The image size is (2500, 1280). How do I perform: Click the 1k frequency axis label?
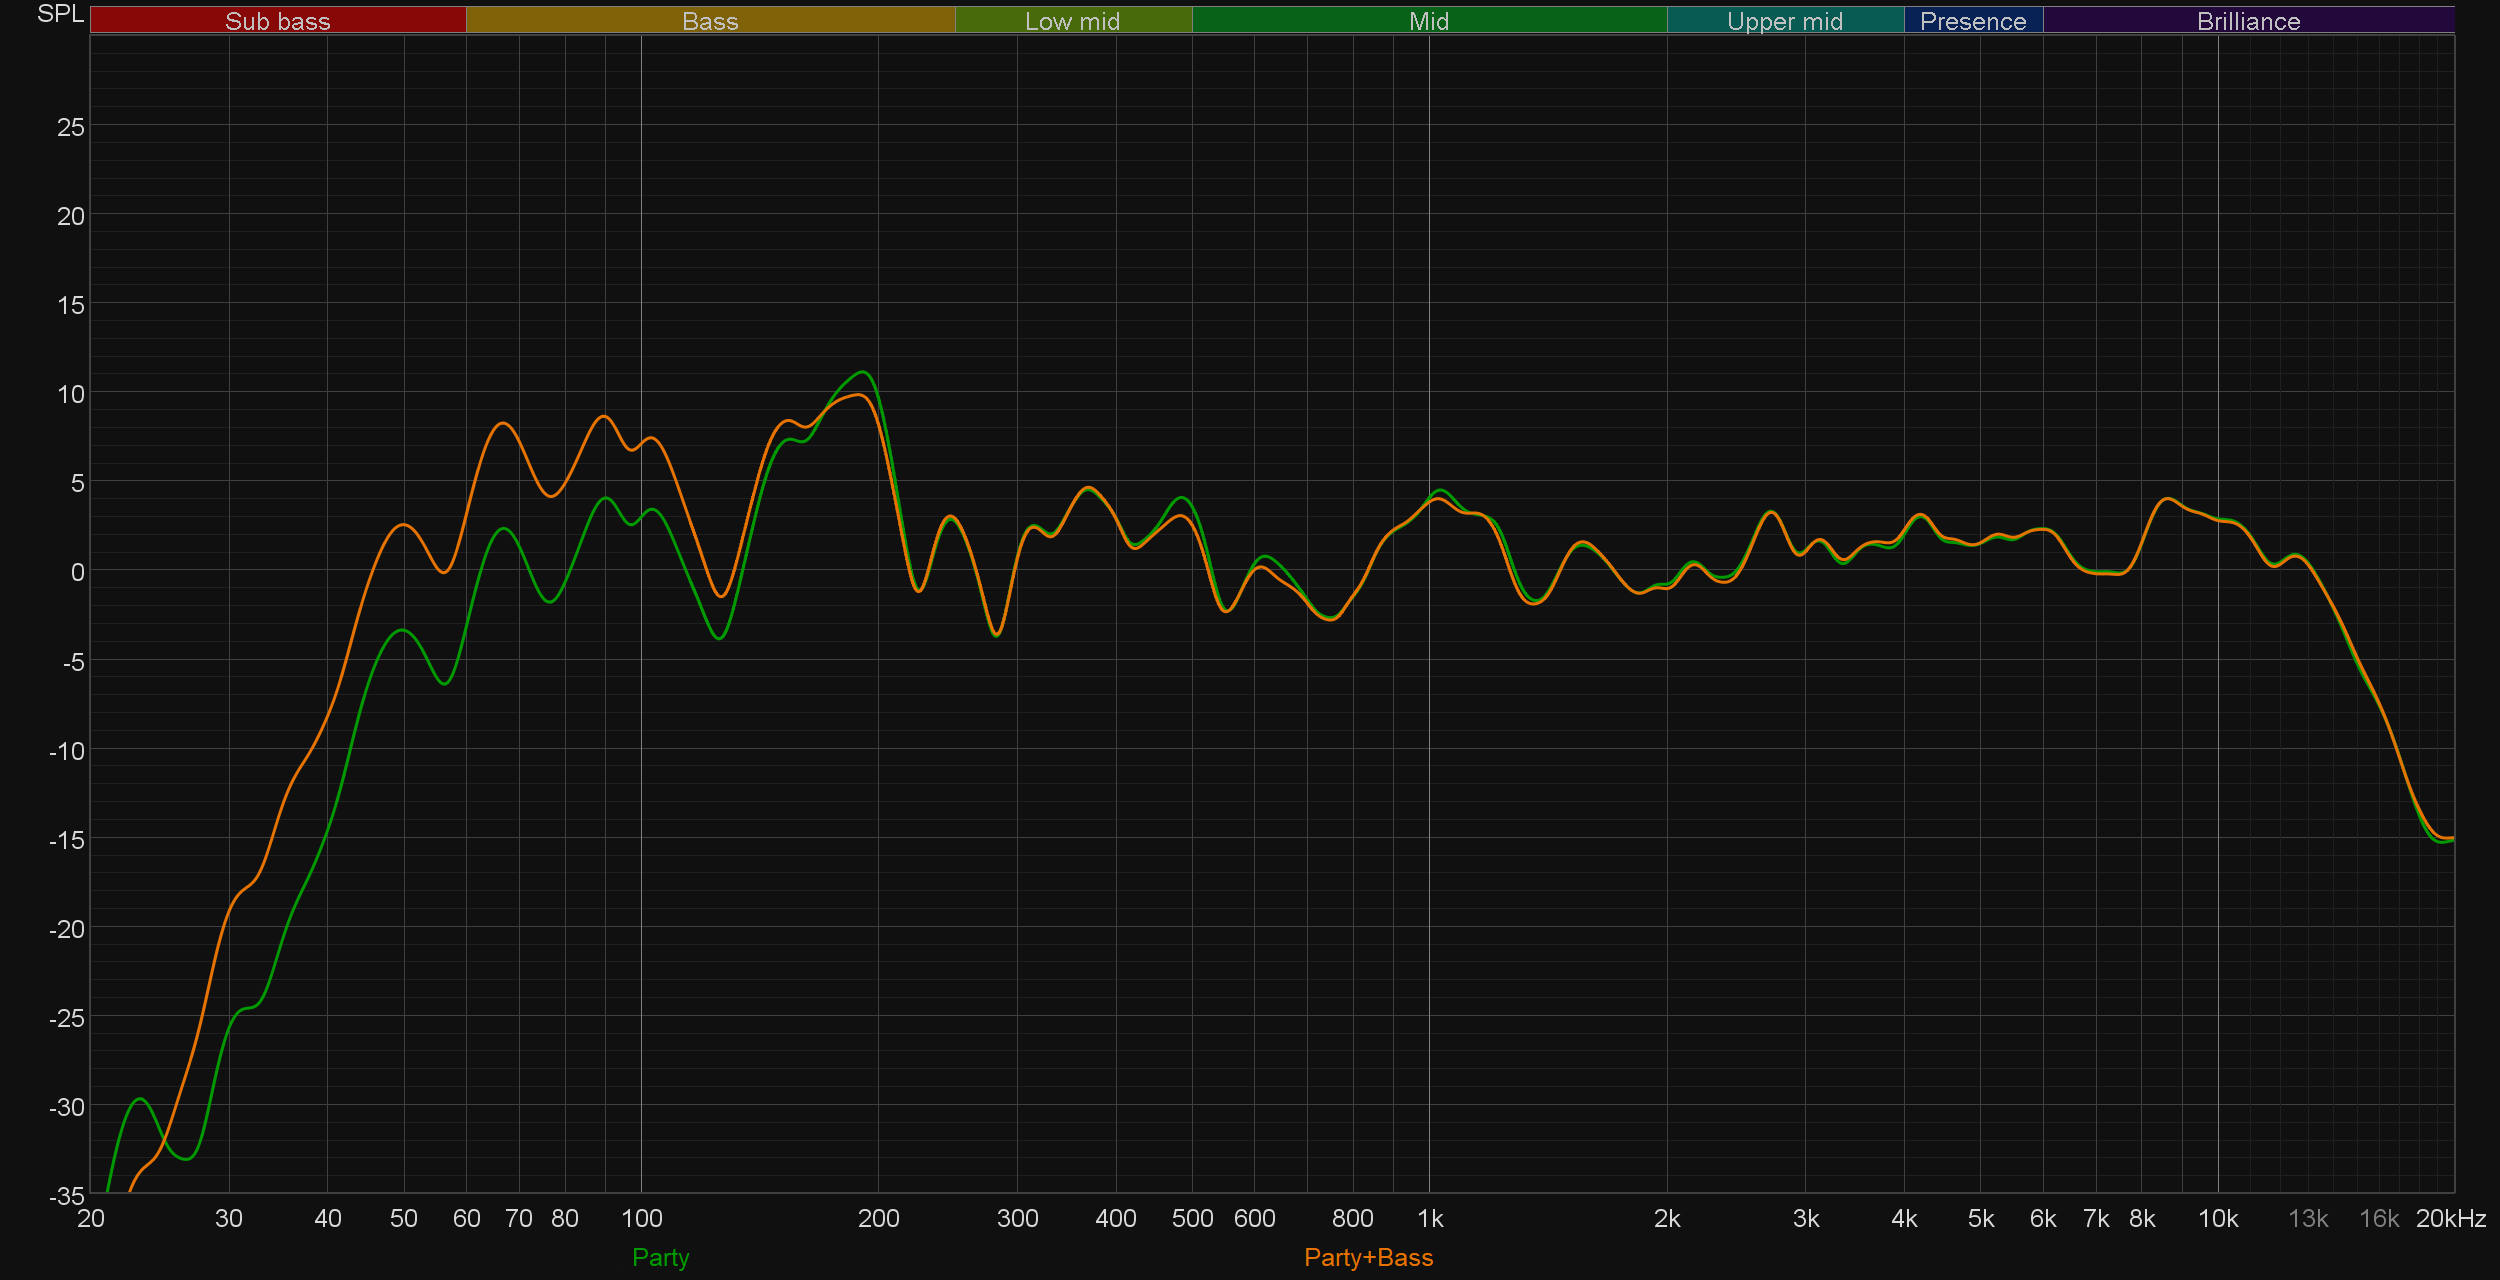(x=1430, y=1218)
